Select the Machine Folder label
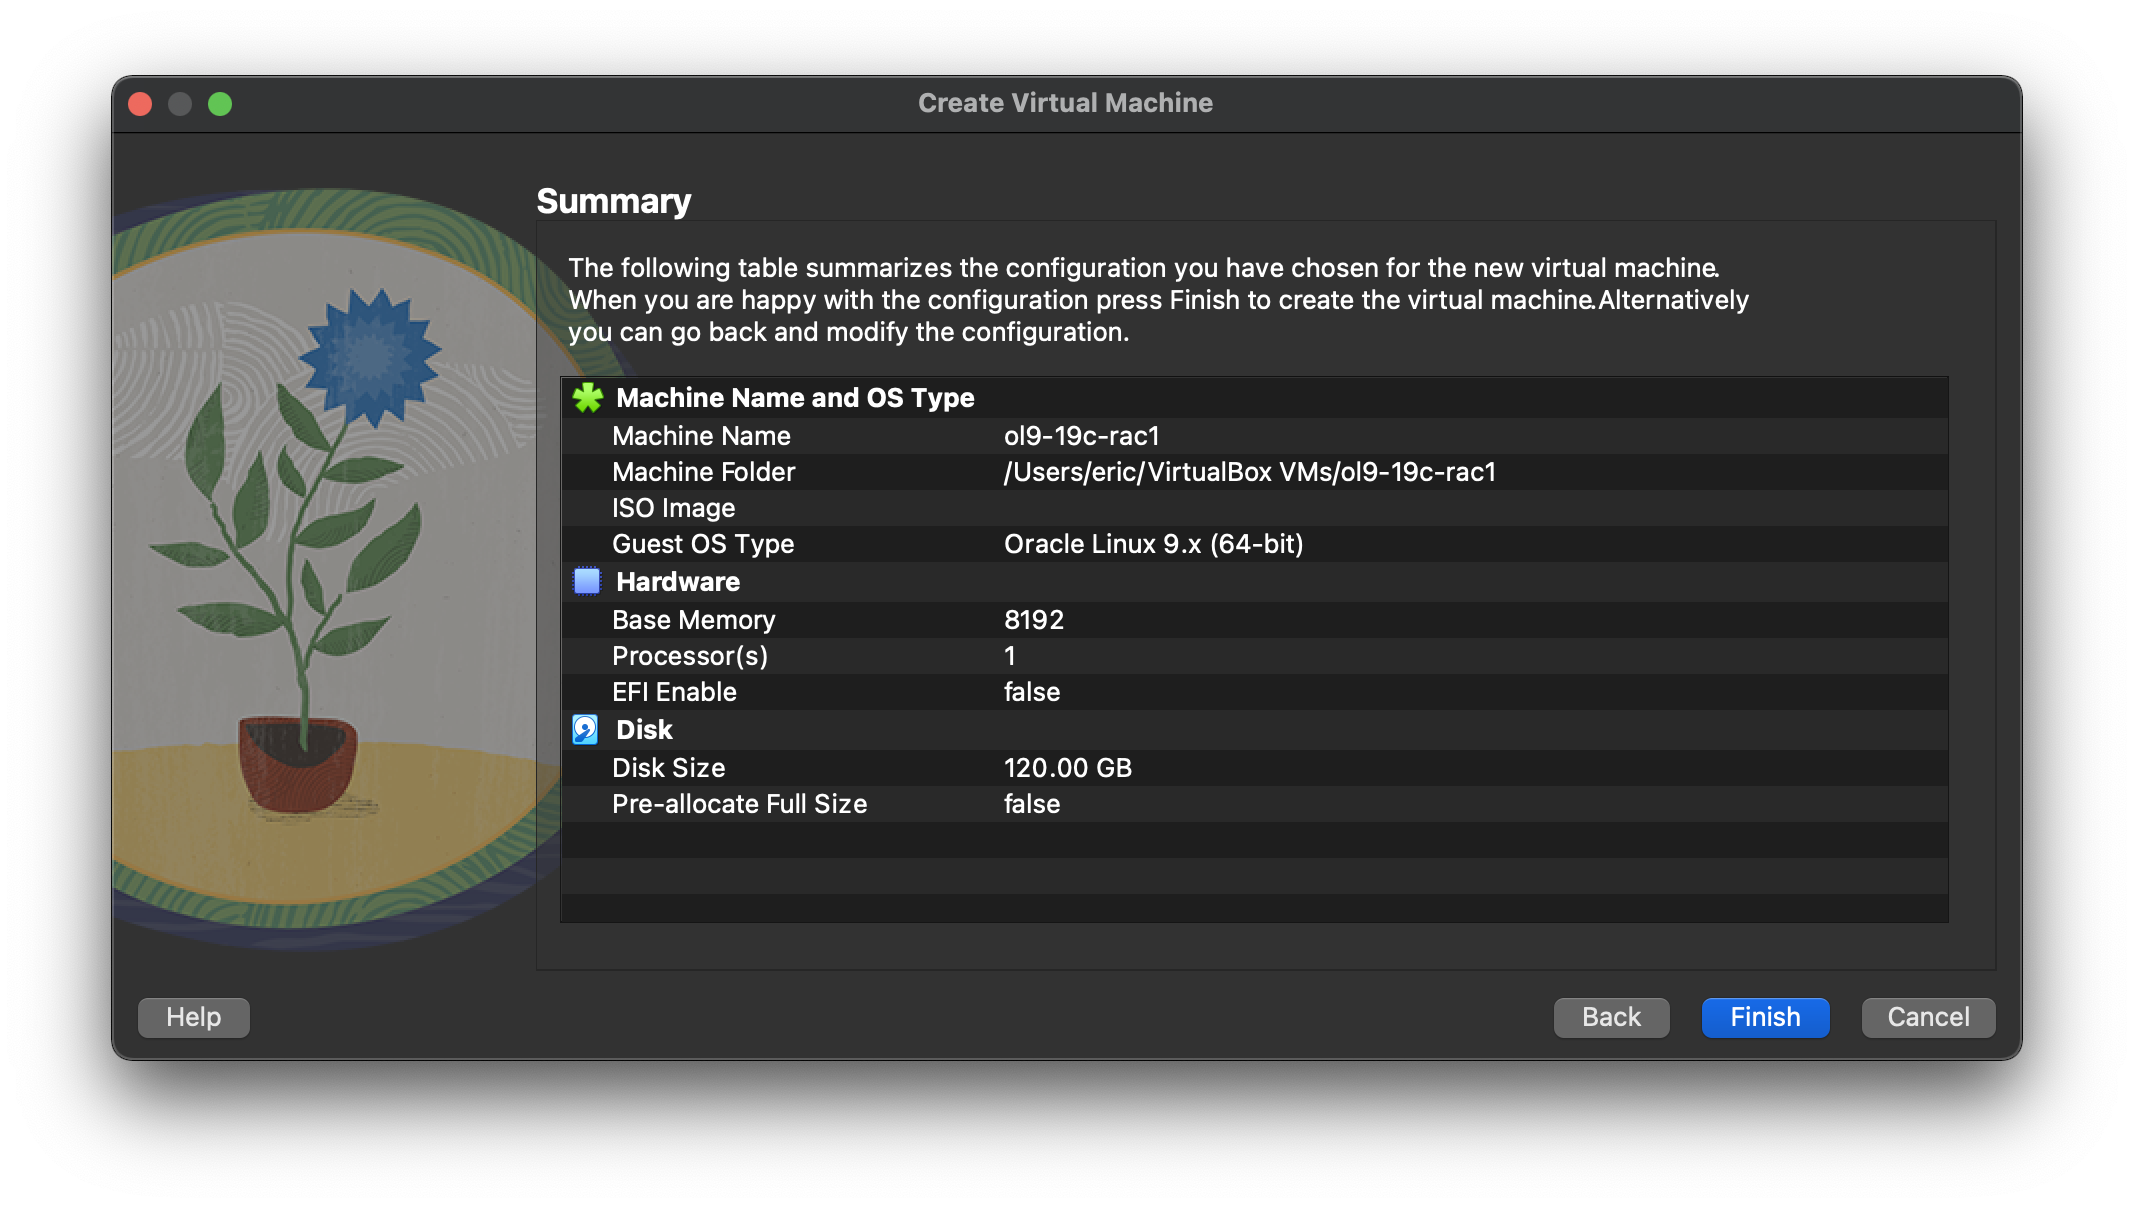 pos(703,472)
